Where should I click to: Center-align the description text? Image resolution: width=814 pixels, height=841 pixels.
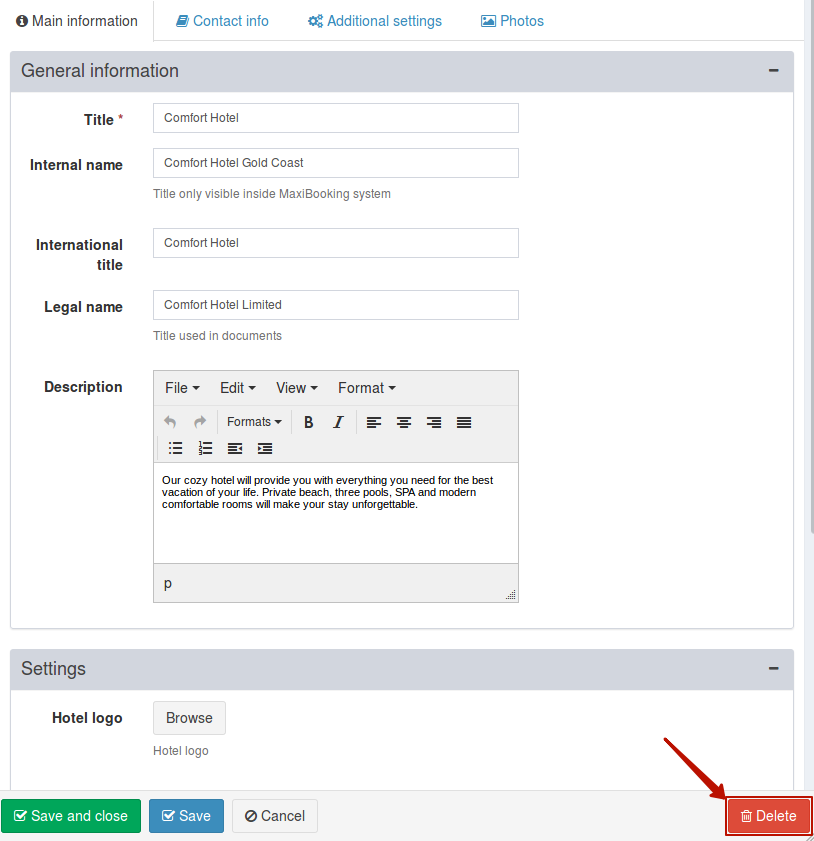click(x=404, y=422)
